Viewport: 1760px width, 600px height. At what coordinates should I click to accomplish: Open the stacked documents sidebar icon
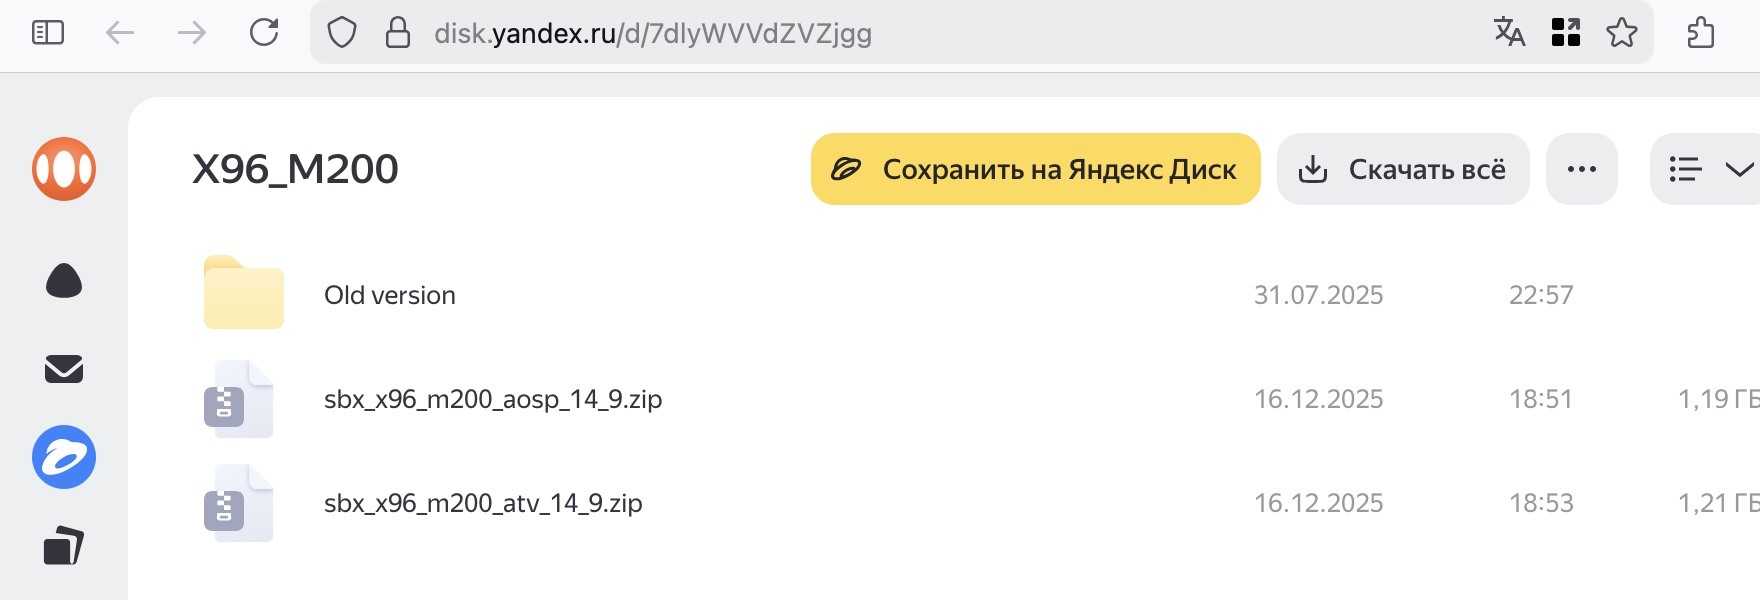[64, 545]
